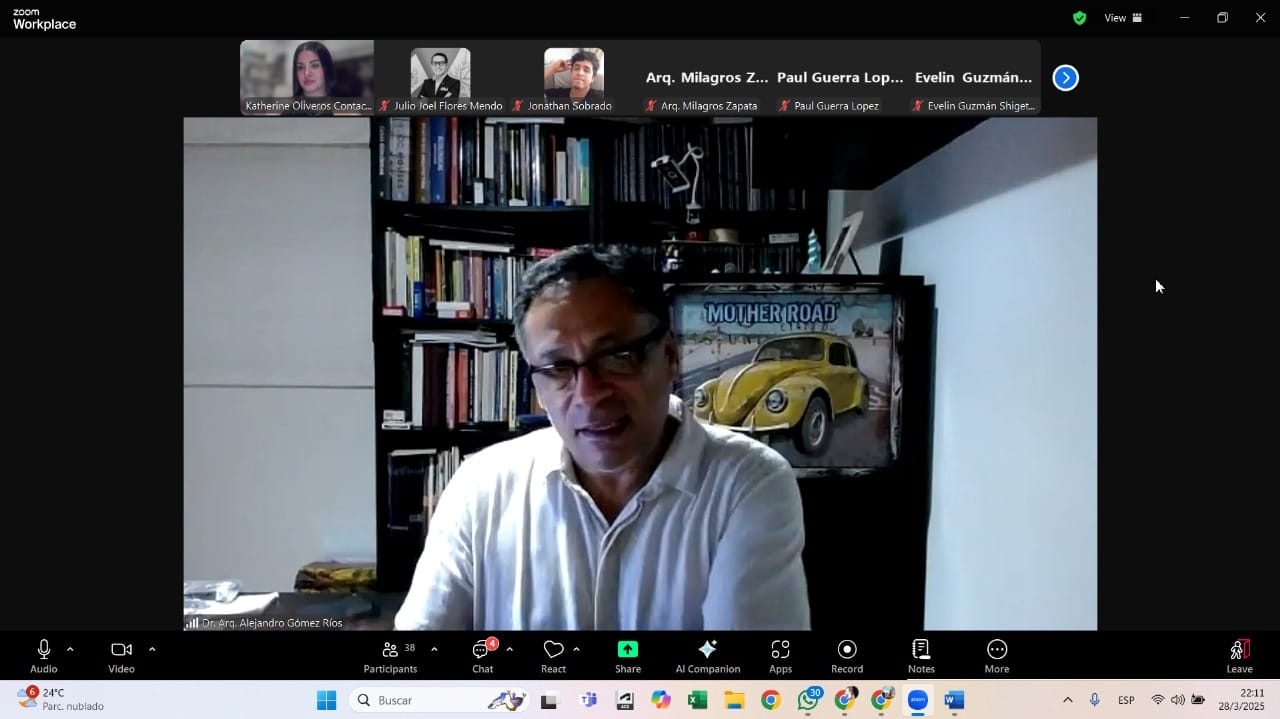Expand the Chat options arrow
This screenshot has height=719, width=1280.
(509, 649)
